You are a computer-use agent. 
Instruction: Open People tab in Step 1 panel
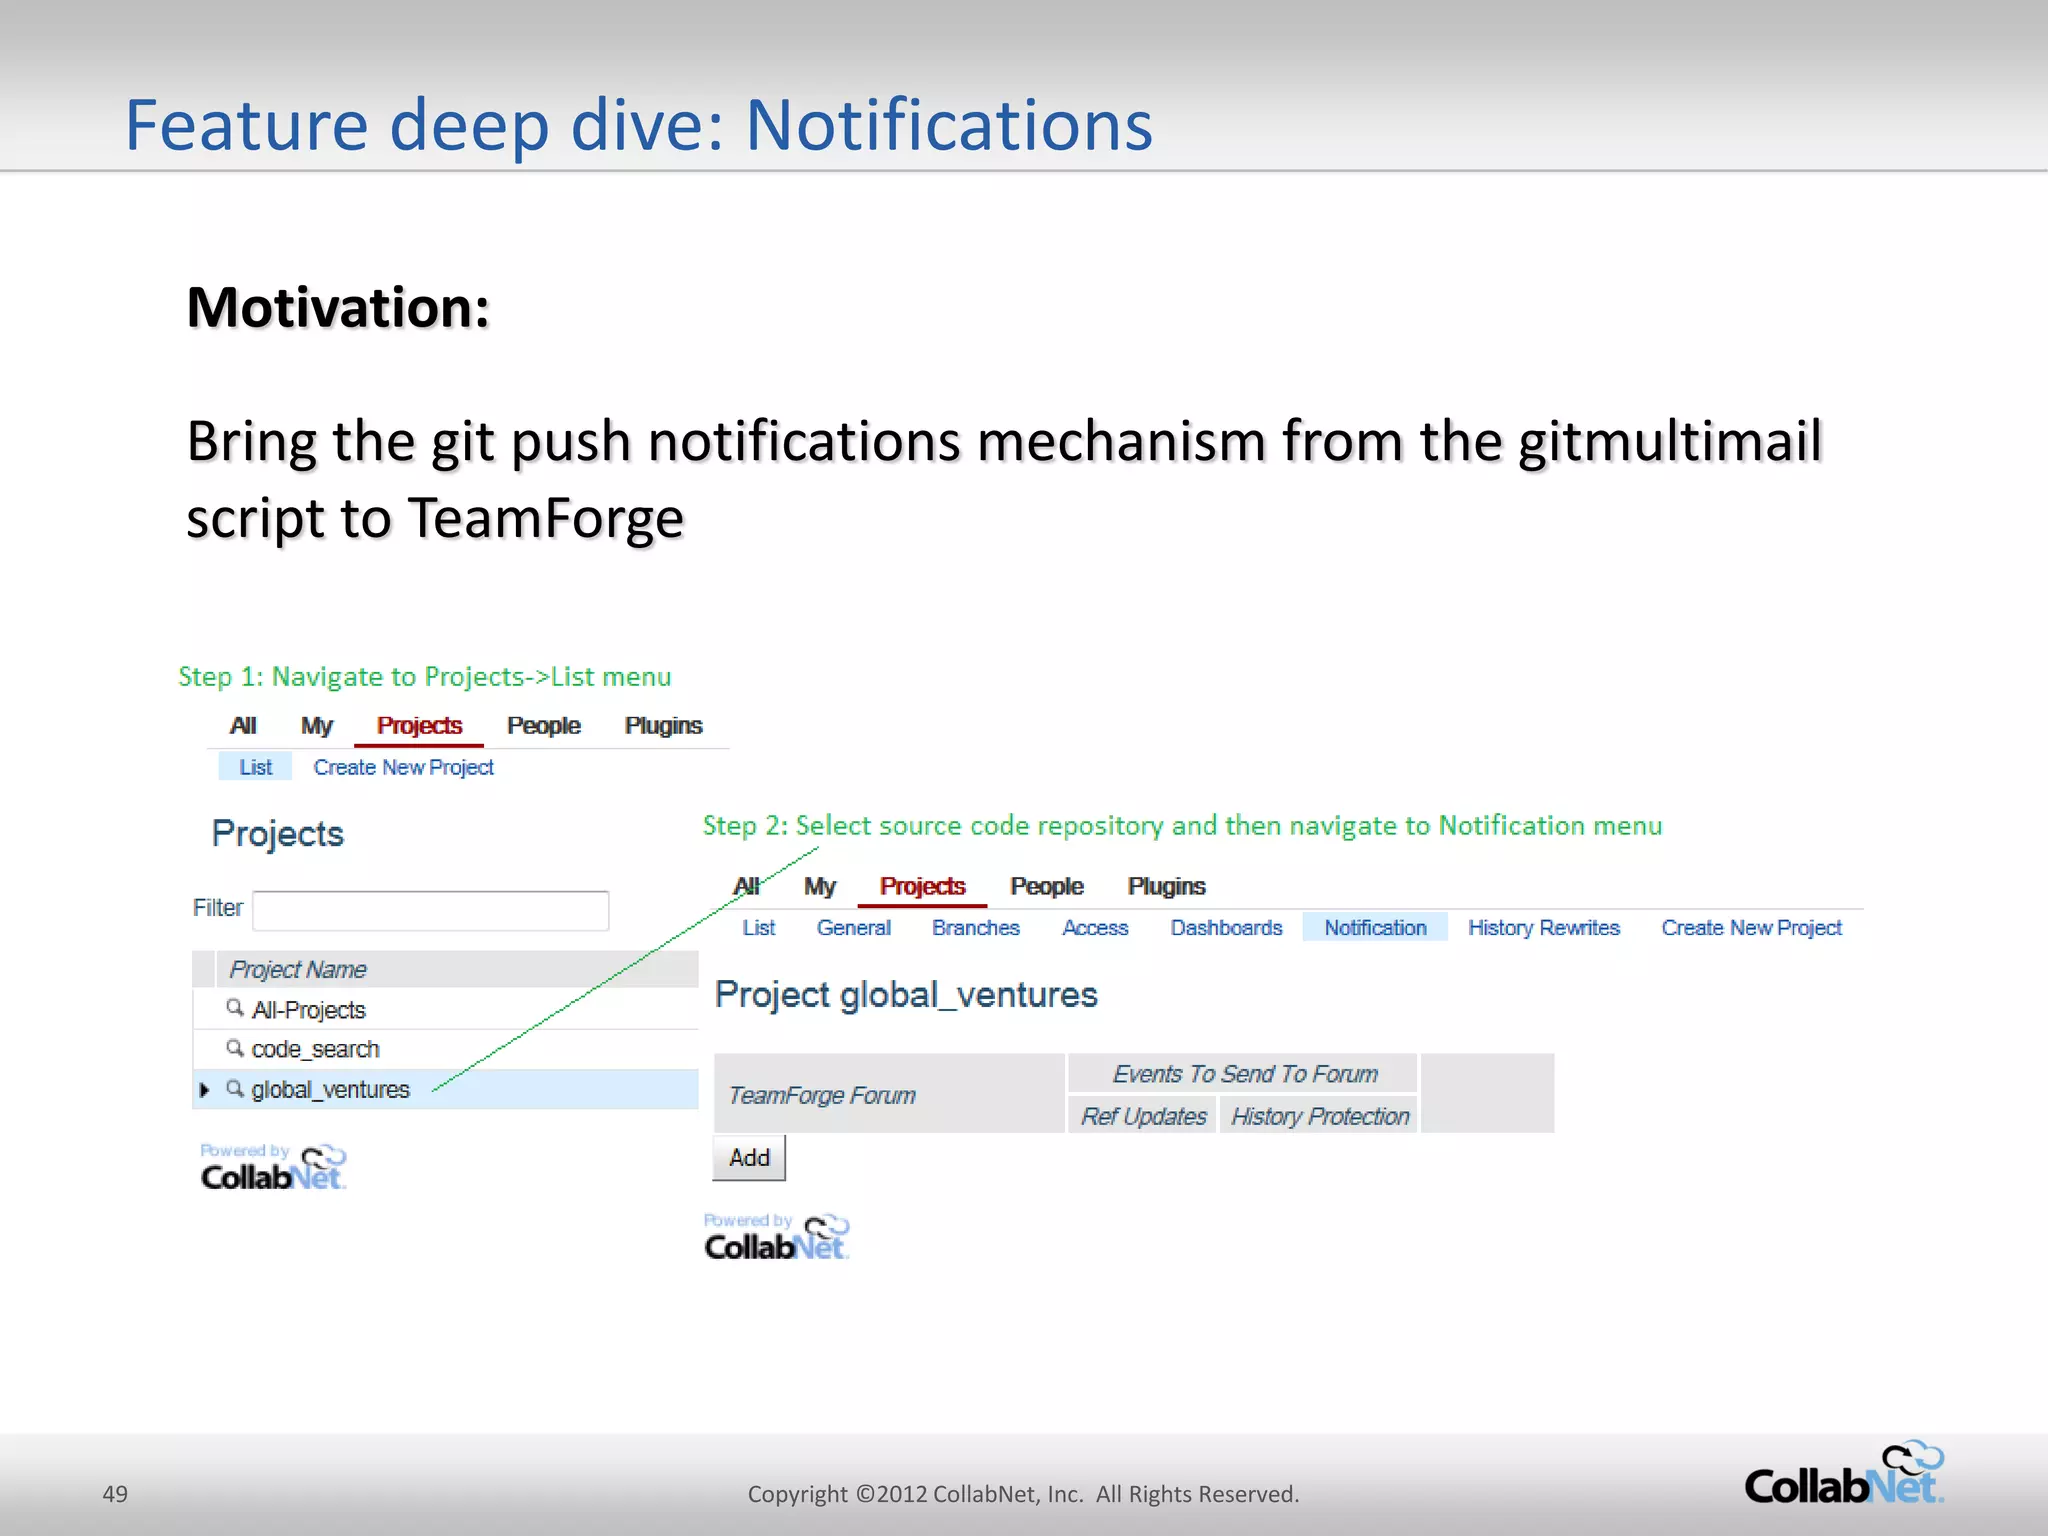pyautogui.click(x=543, y=726)
